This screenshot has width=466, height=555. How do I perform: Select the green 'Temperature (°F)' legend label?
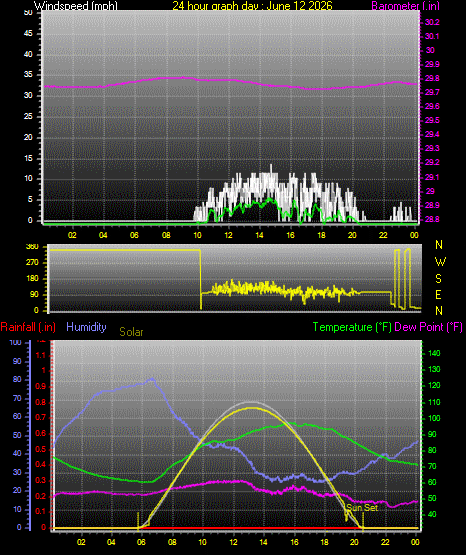[352, 327]
